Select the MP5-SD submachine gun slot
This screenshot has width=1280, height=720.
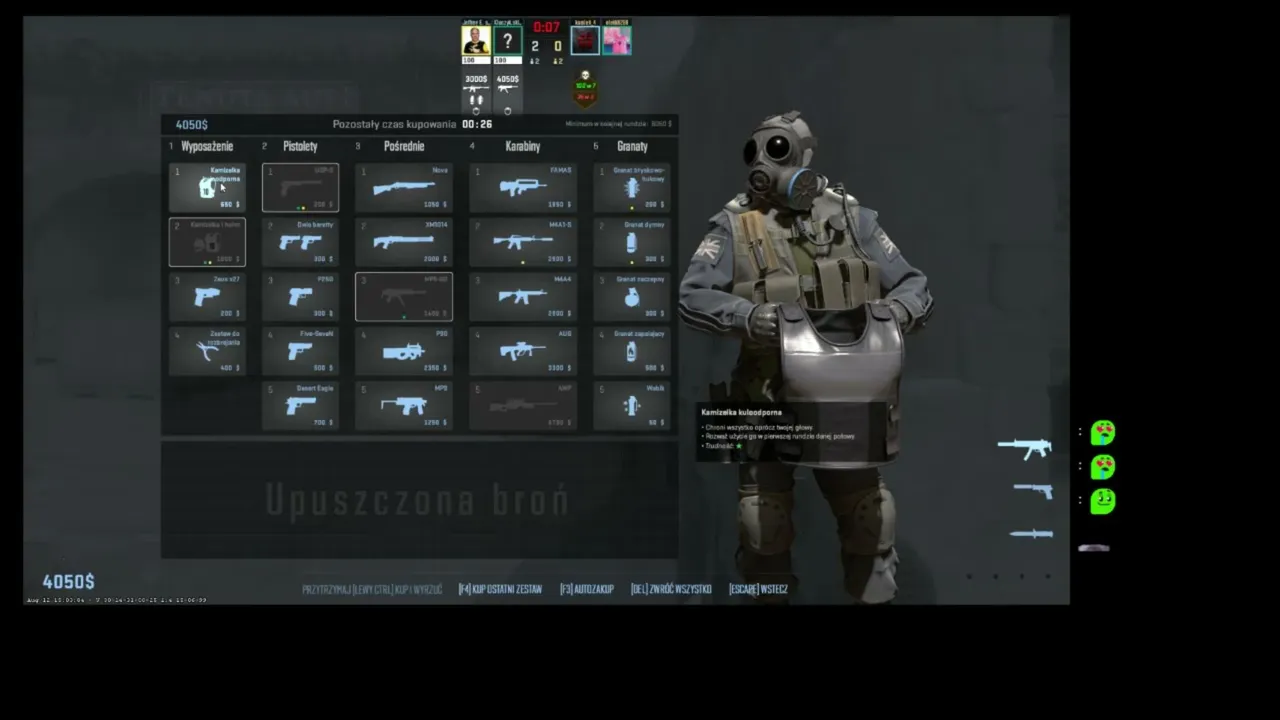coord(404,297)
